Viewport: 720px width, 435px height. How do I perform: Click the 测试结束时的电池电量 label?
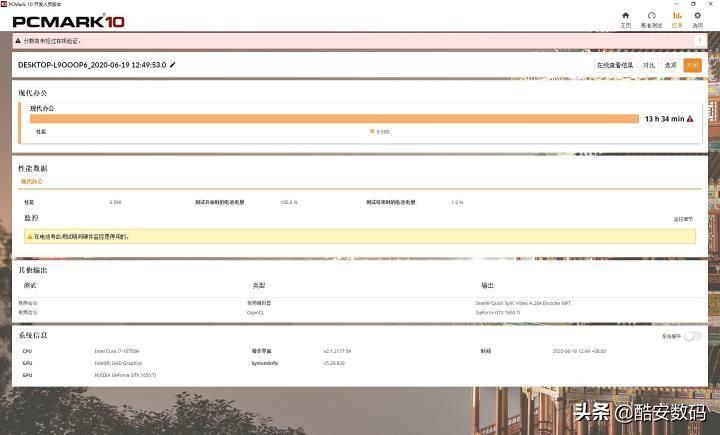(391, 202)
